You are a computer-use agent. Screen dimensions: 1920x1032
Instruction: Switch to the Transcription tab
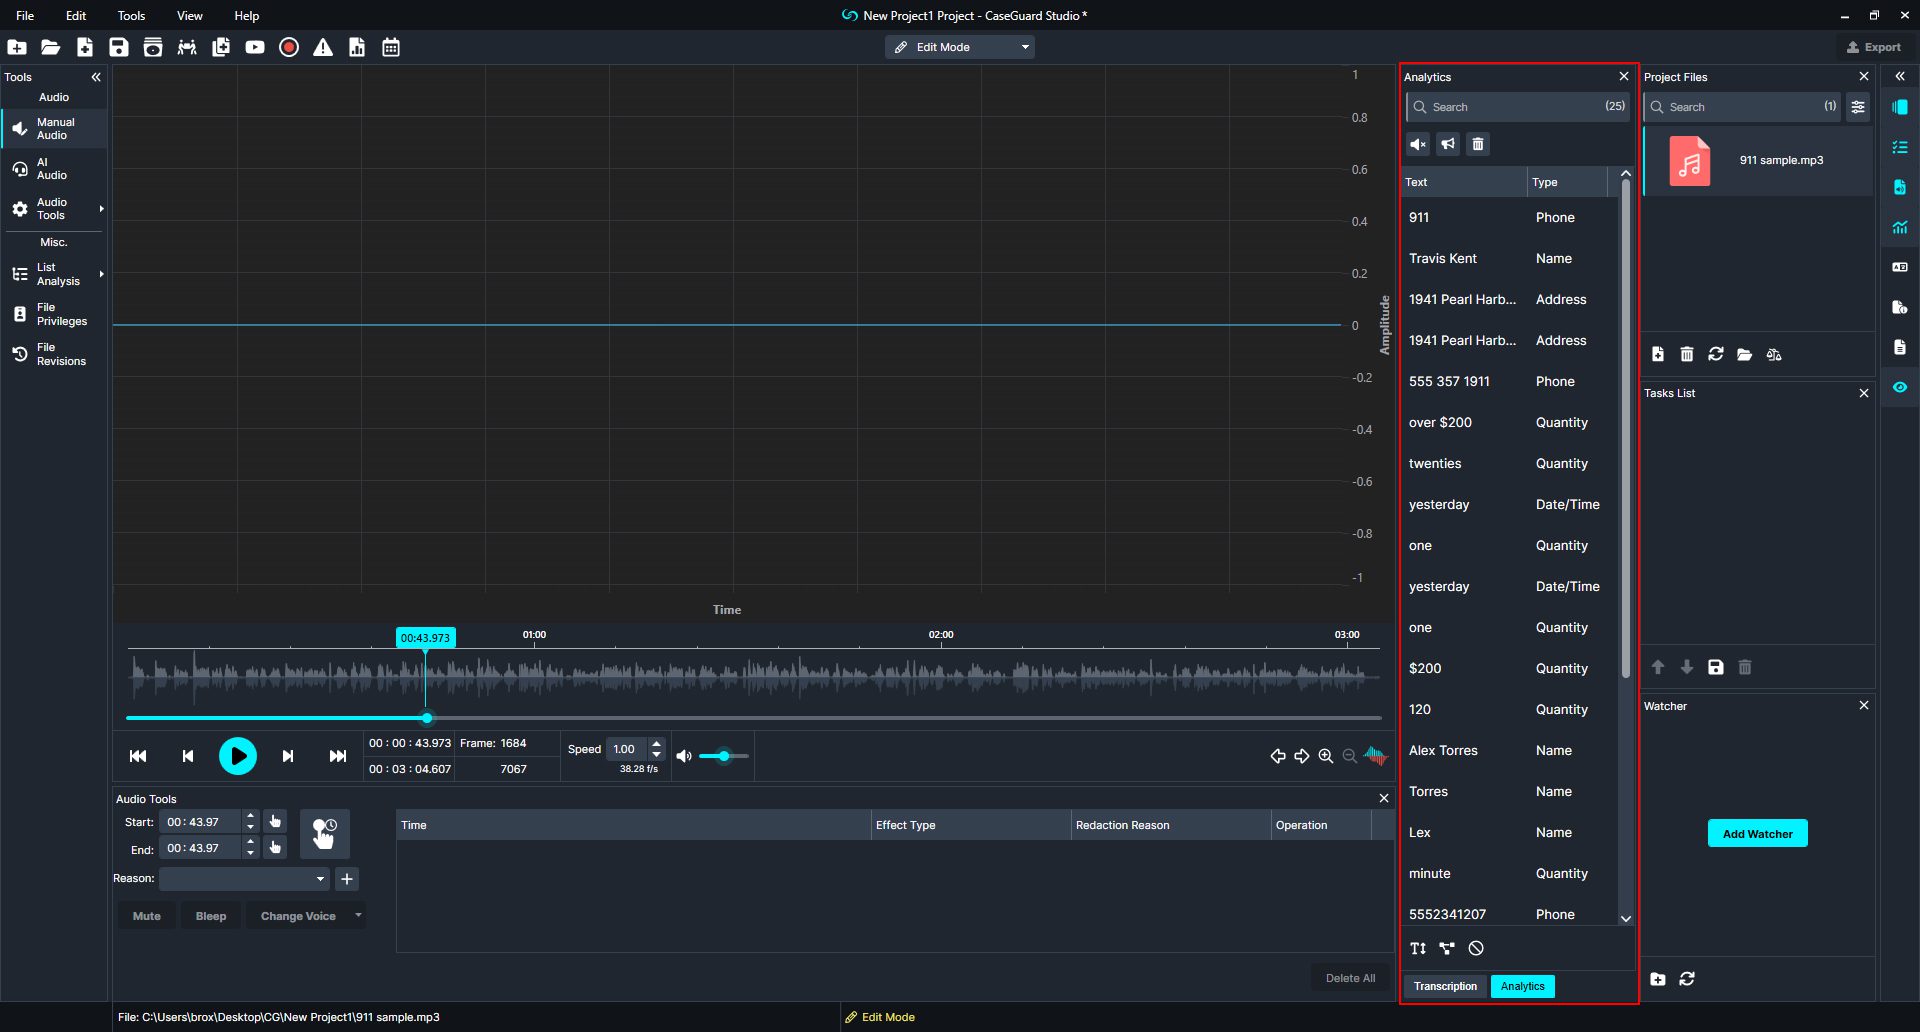(x=1445, y=986)
